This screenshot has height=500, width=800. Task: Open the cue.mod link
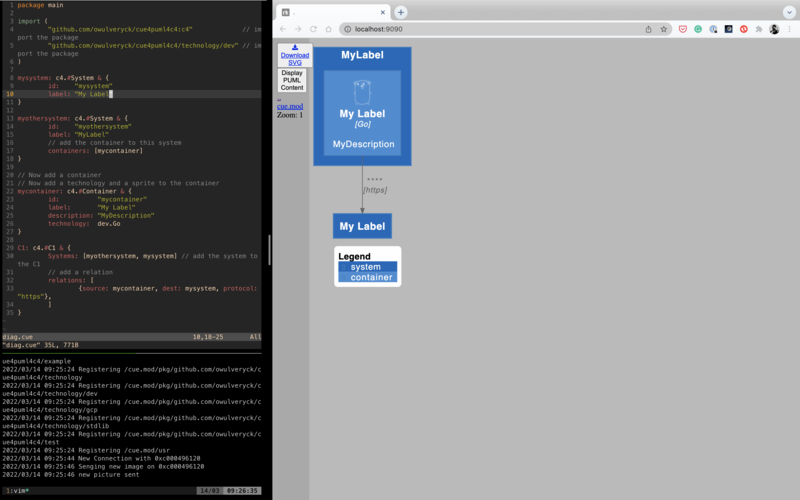click(x=290, y=106)
